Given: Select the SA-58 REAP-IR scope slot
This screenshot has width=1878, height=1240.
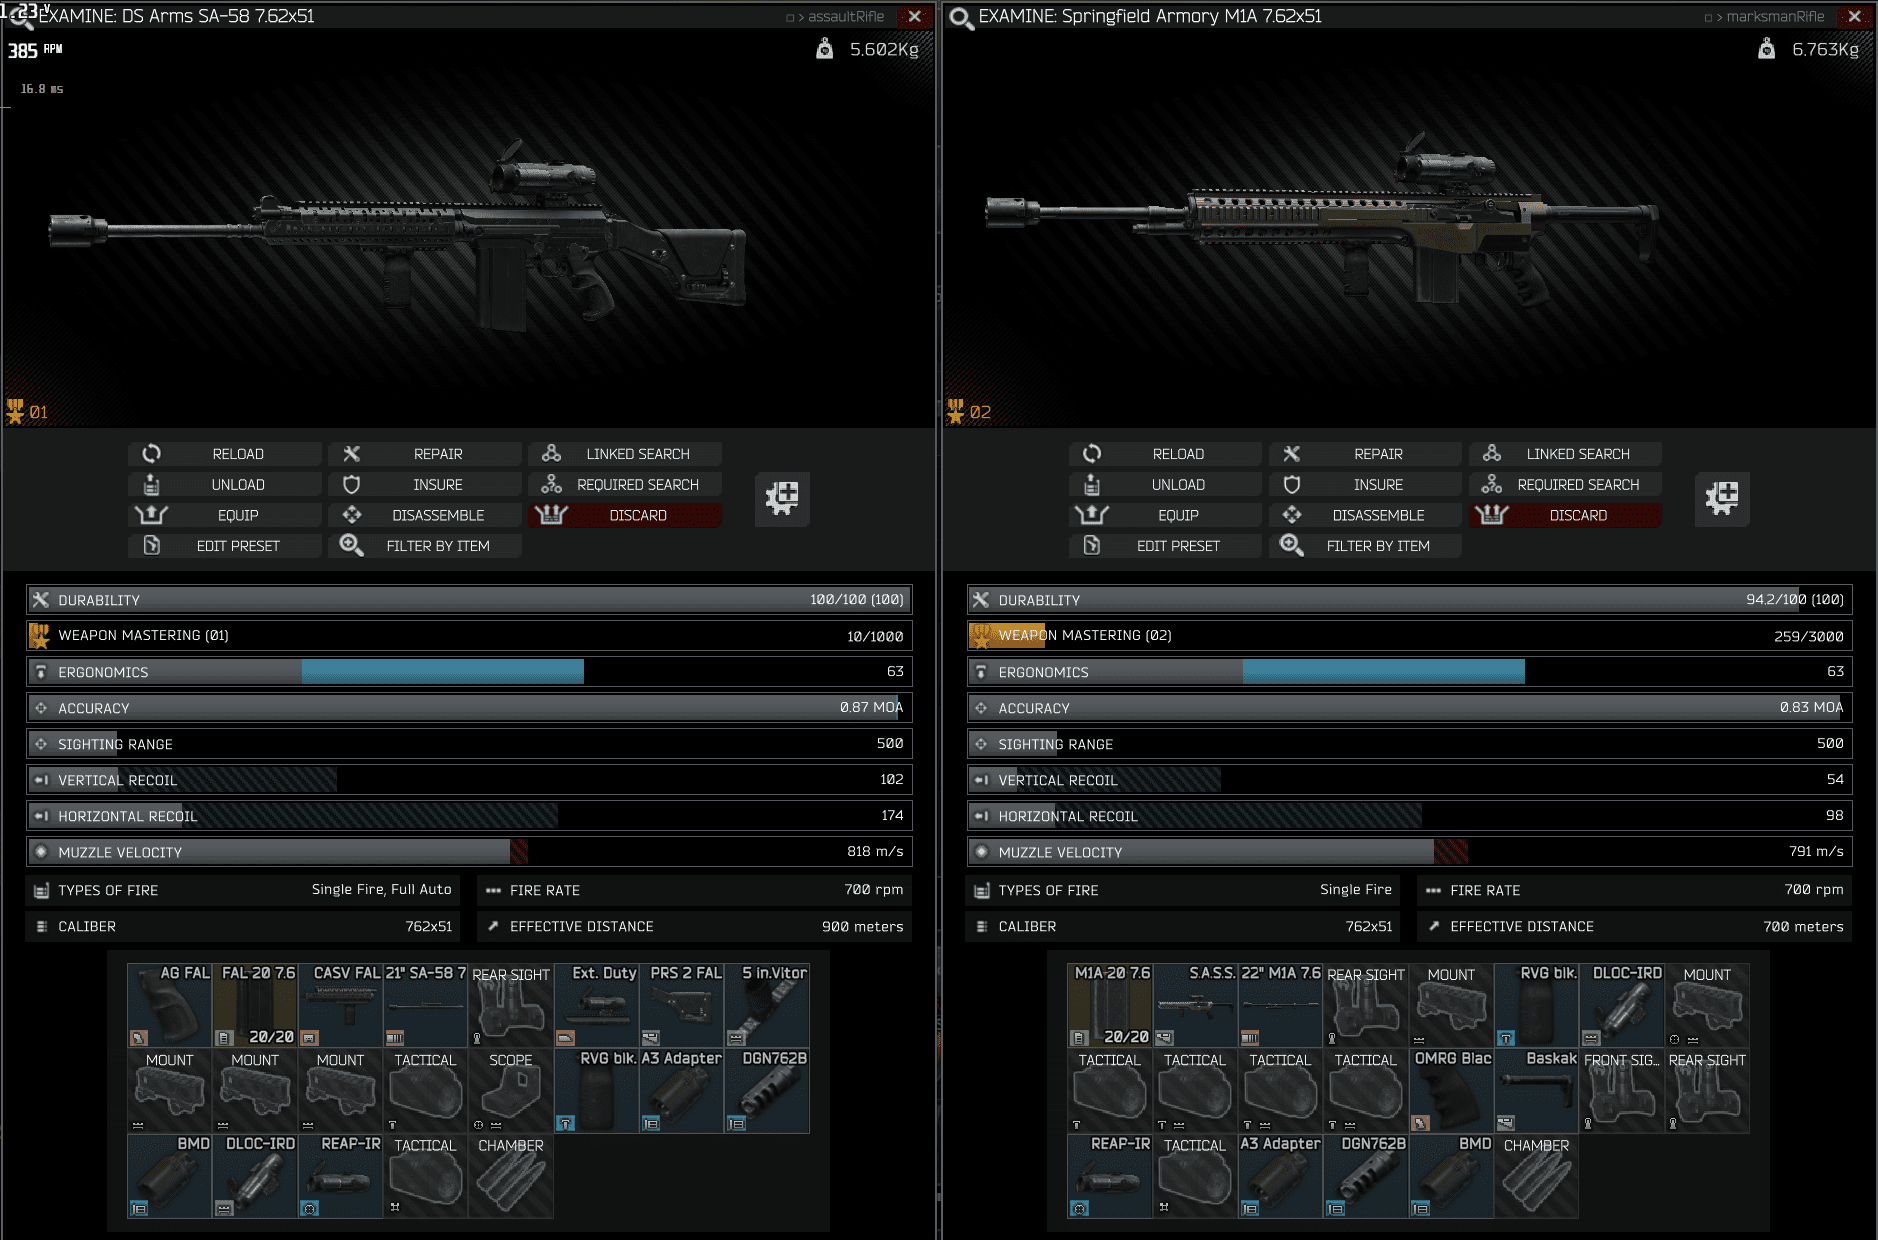Looking at the screenshot, I should pos(340,1176).
